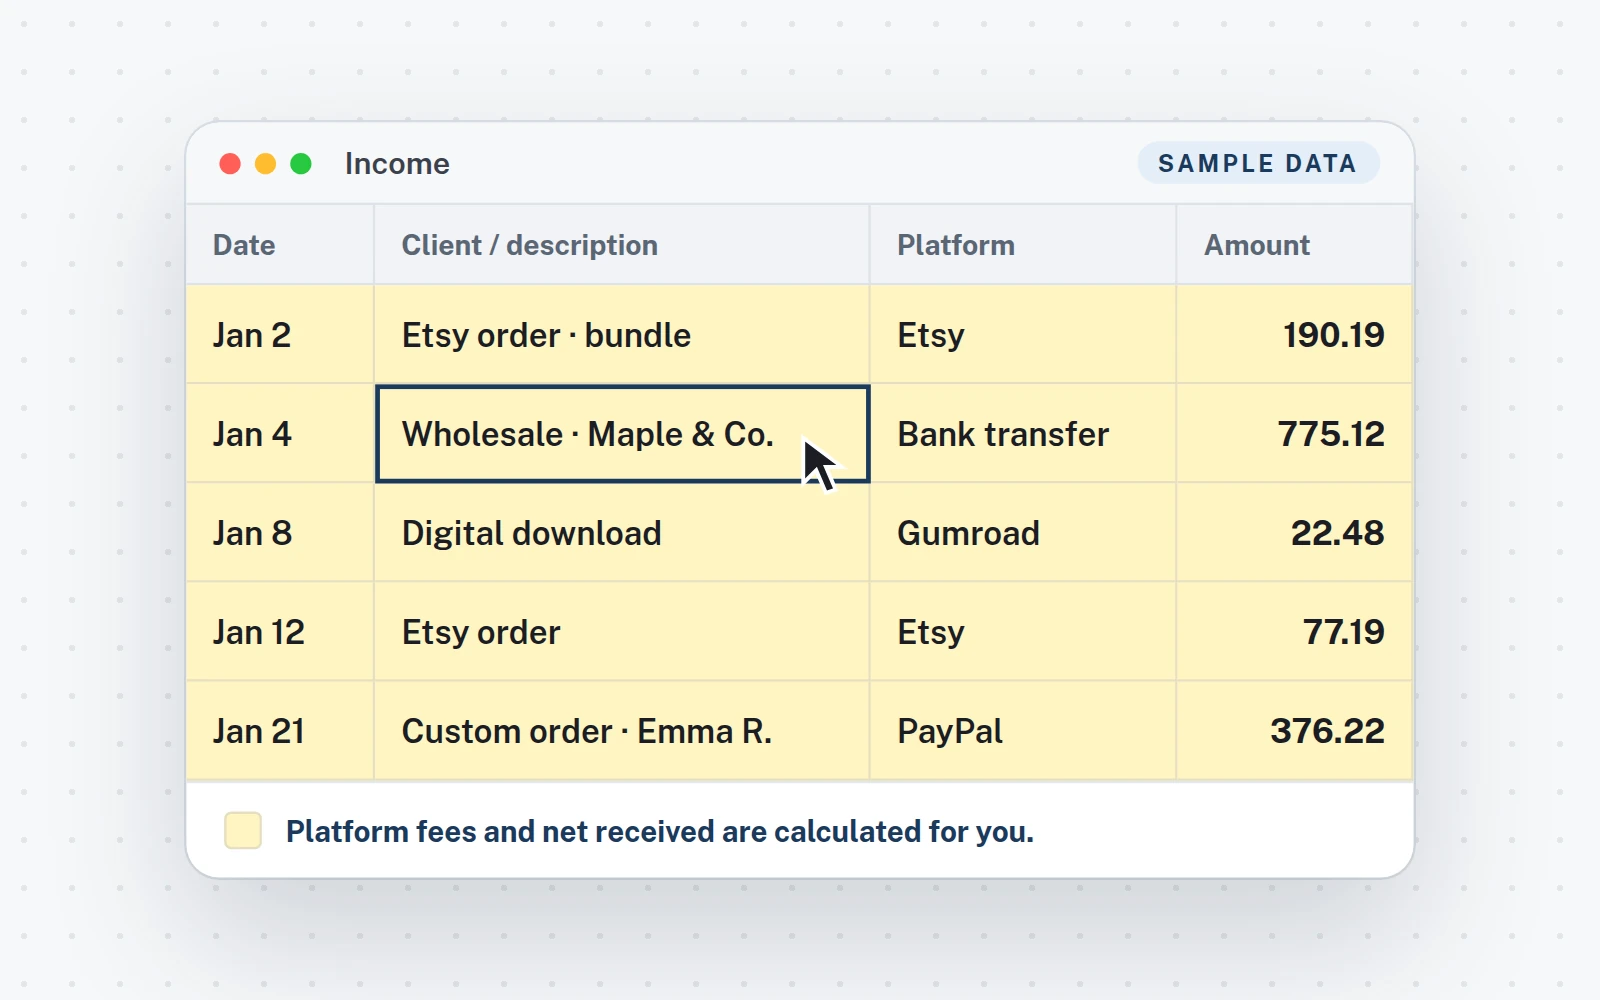Image resolution: width=1600 pixels, height=1000 pixels.
Task: Select the Date column header
Action: (x=280, y=245)
